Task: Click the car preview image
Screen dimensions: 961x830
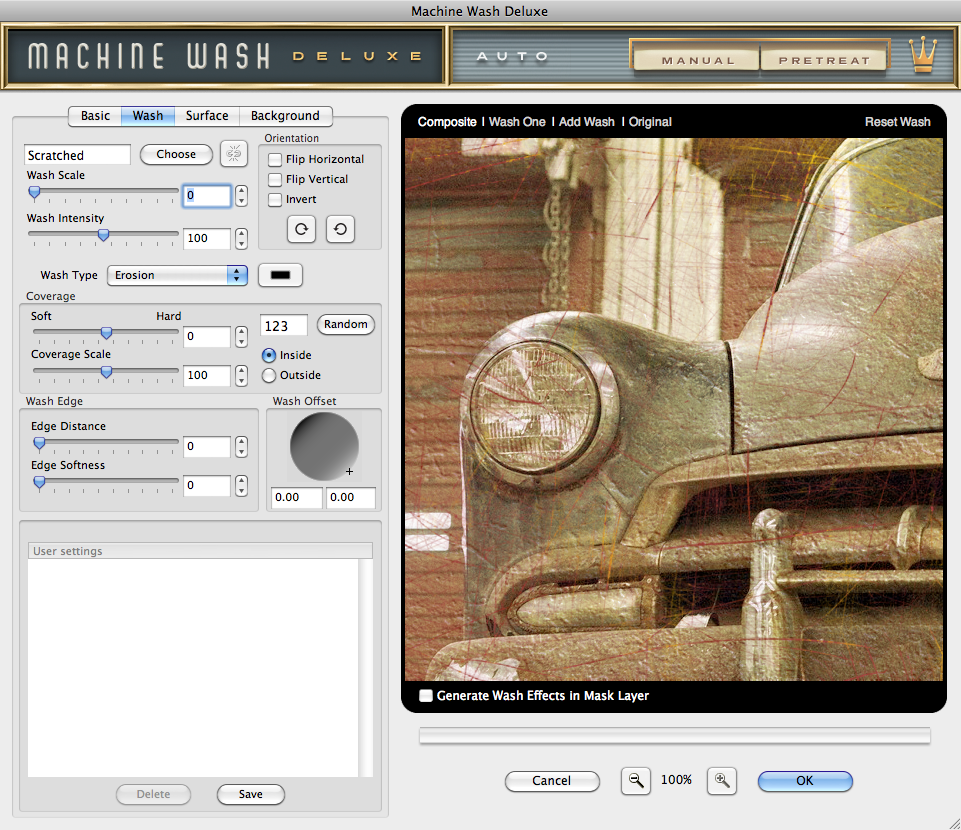Action: pyautogui.click(x=674, y=409)
